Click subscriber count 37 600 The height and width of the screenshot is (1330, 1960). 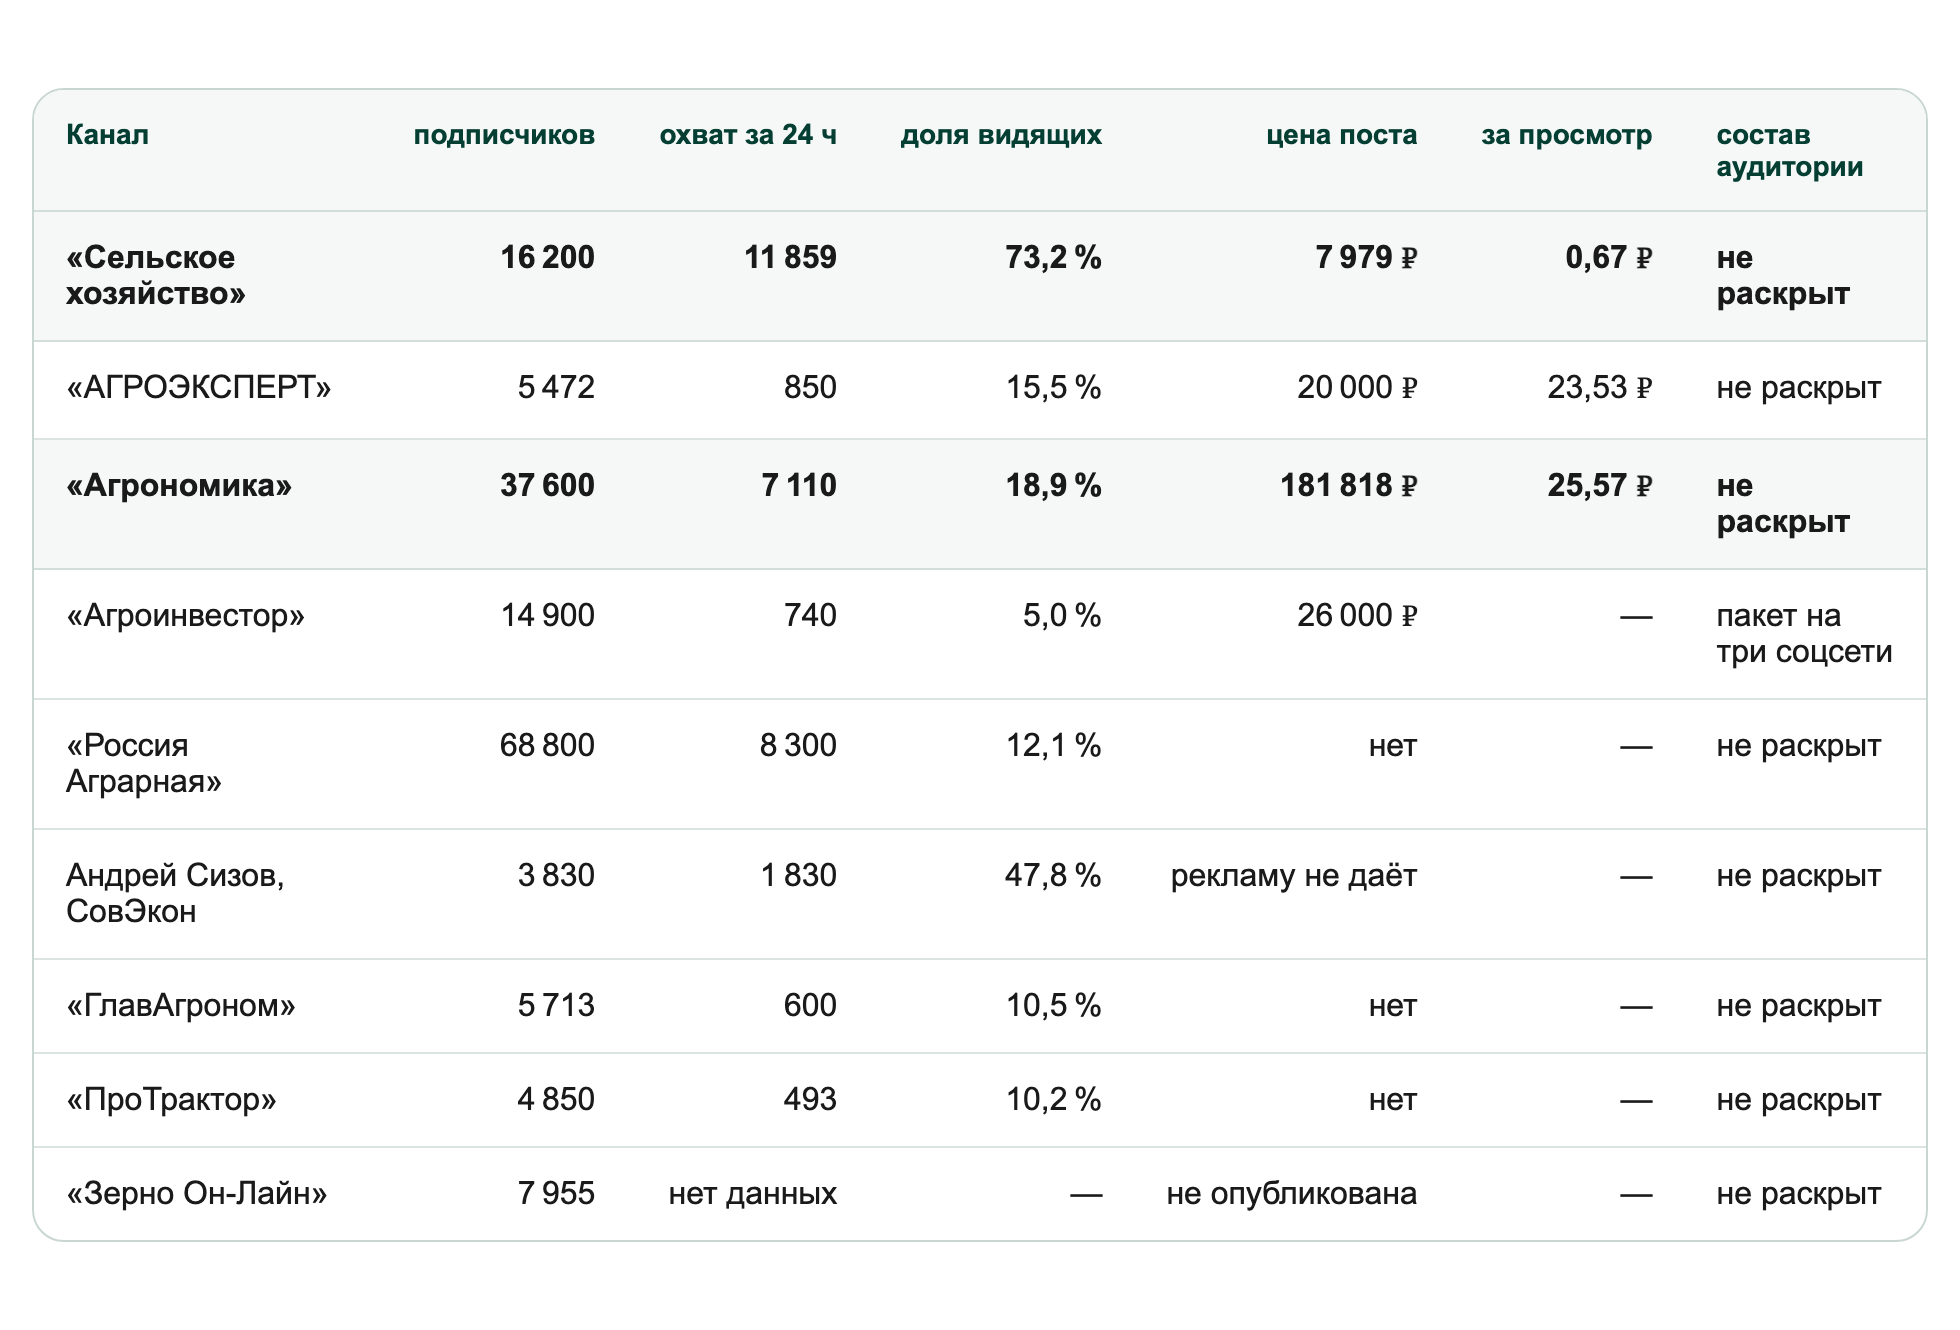[548, 486]
